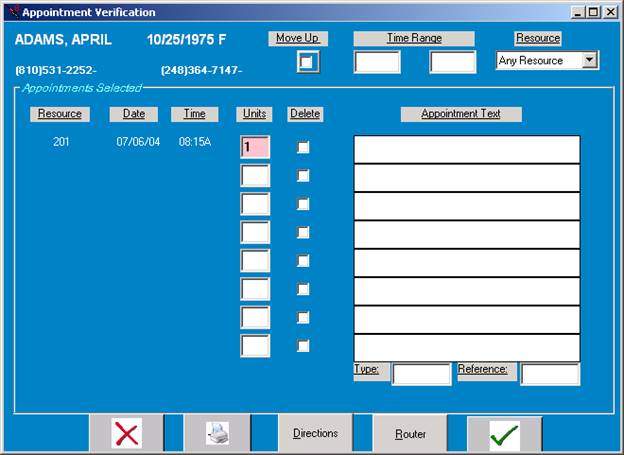Click the red X cancel button

click(x=127, y=434)
